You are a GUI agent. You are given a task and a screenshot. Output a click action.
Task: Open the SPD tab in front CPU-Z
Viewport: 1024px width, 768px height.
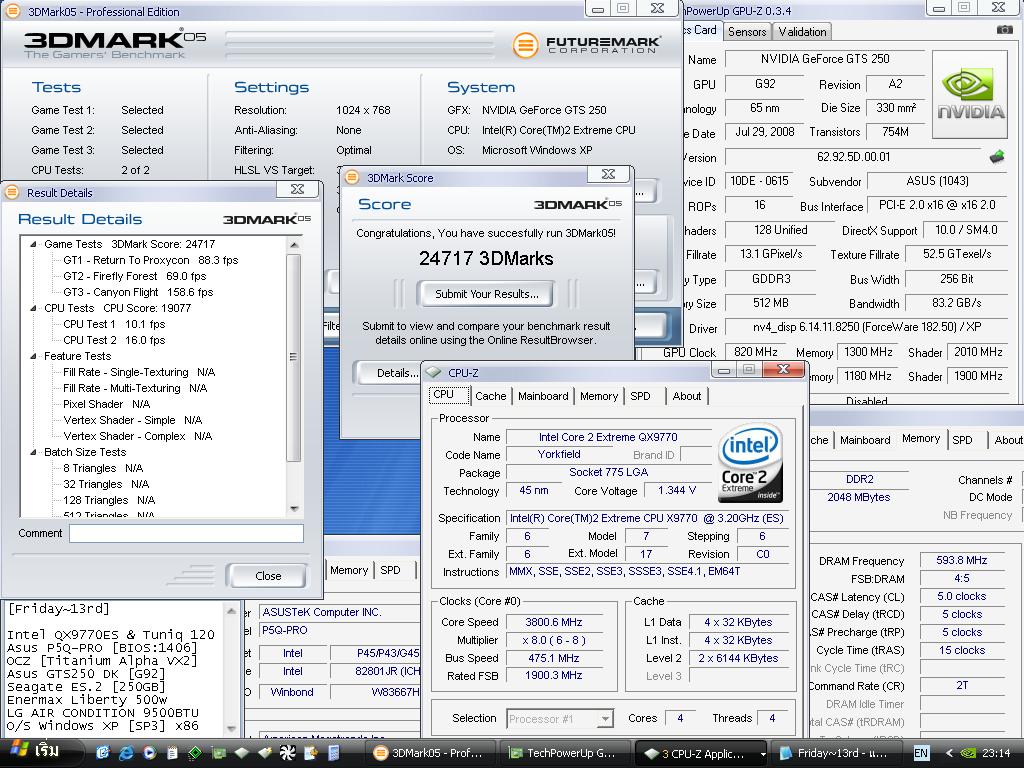(x=640, y=396)
